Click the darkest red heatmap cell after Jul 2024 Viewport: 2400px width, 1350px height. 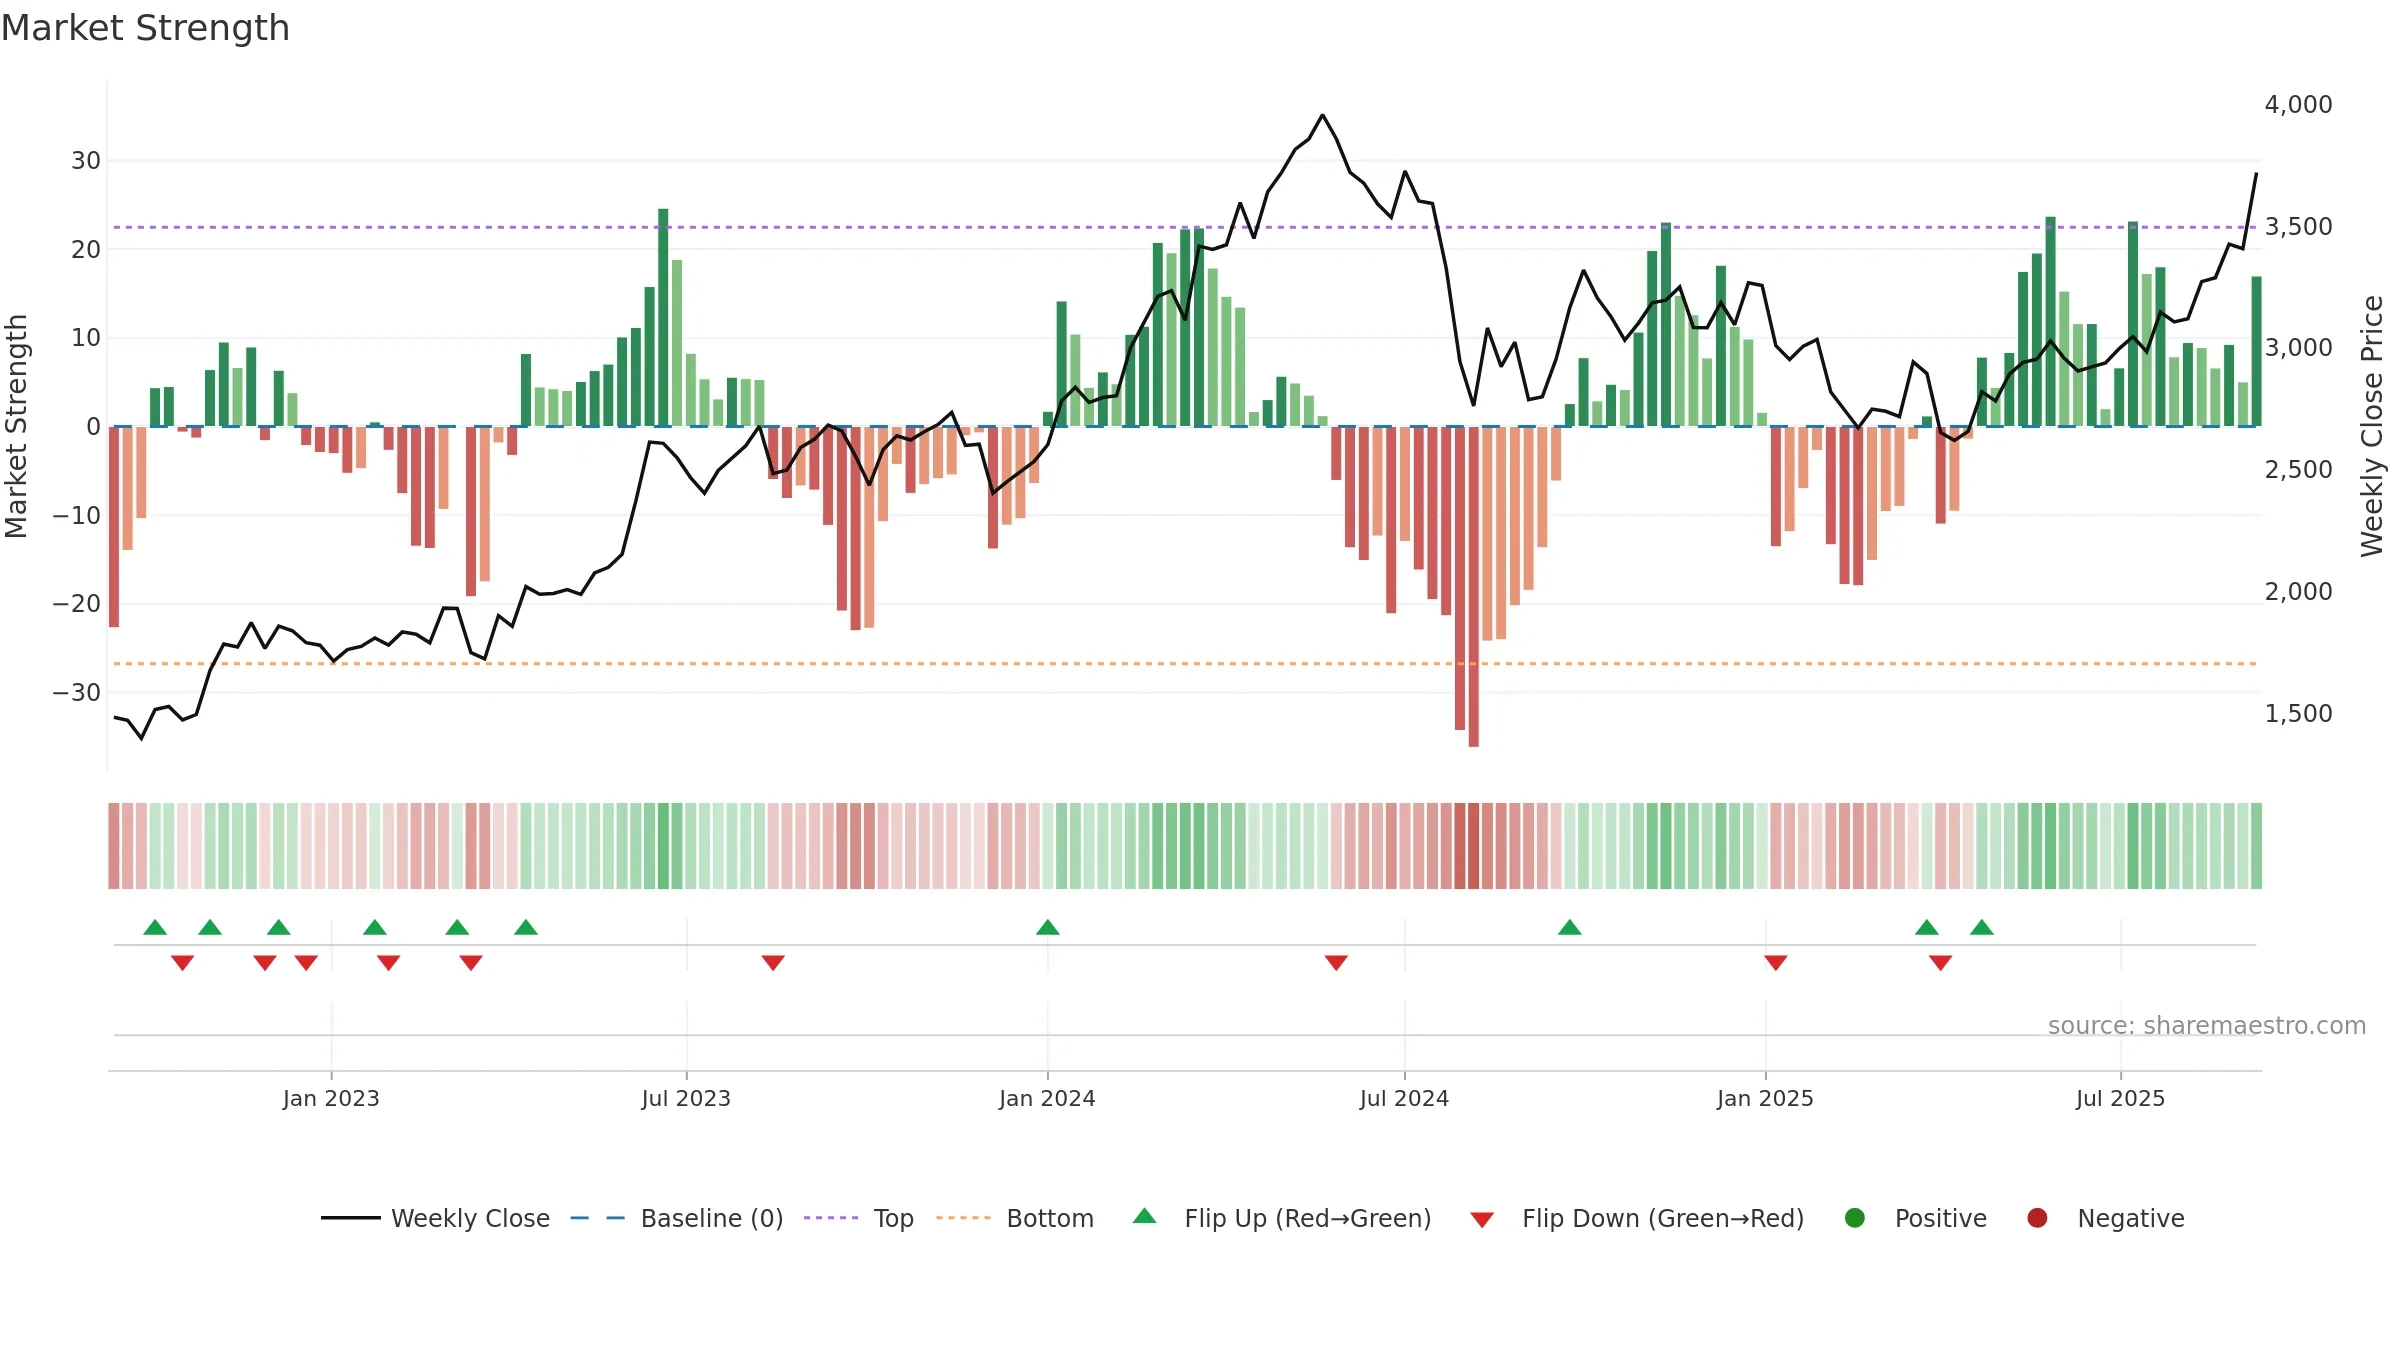coord(1473,846)
